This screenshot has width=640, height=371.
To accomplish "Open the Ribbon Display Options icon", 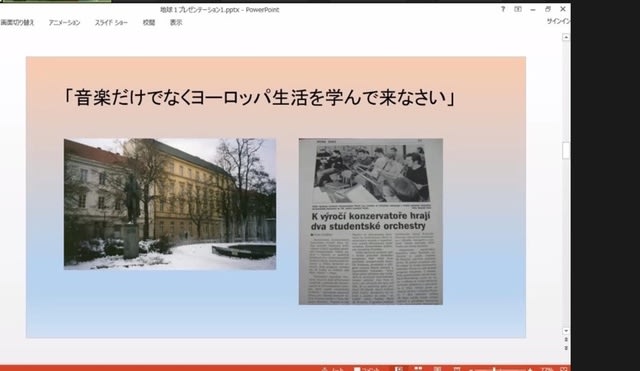I will pos(518,9).
